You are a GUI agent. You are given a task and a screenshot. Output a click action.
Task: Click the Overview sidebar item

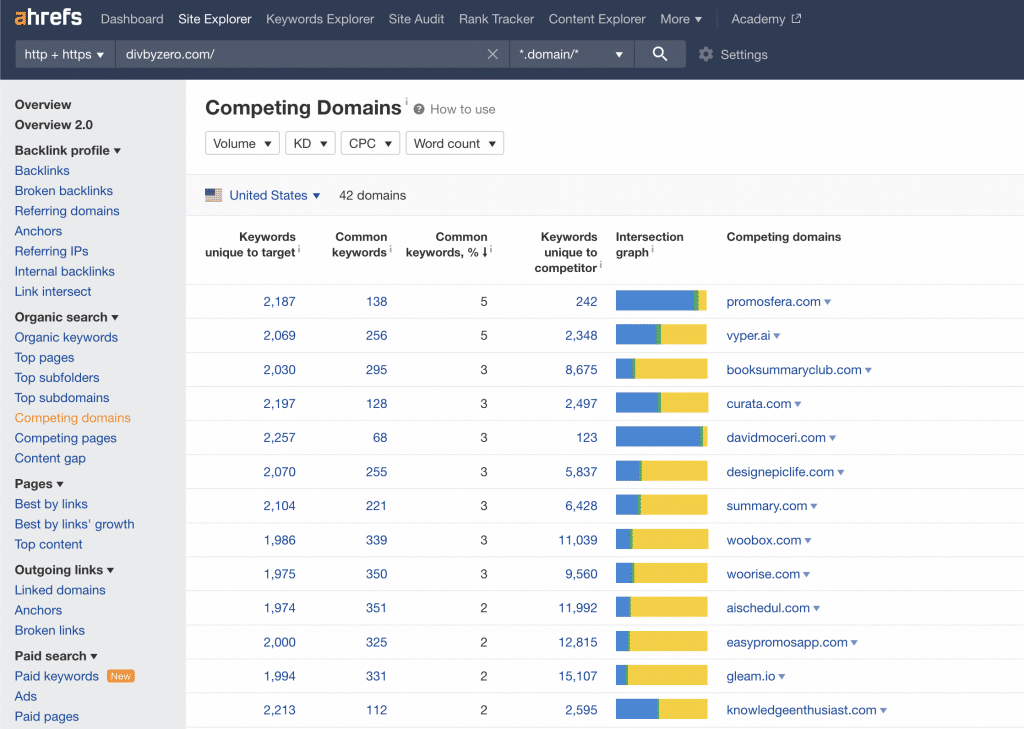[43, 105]
